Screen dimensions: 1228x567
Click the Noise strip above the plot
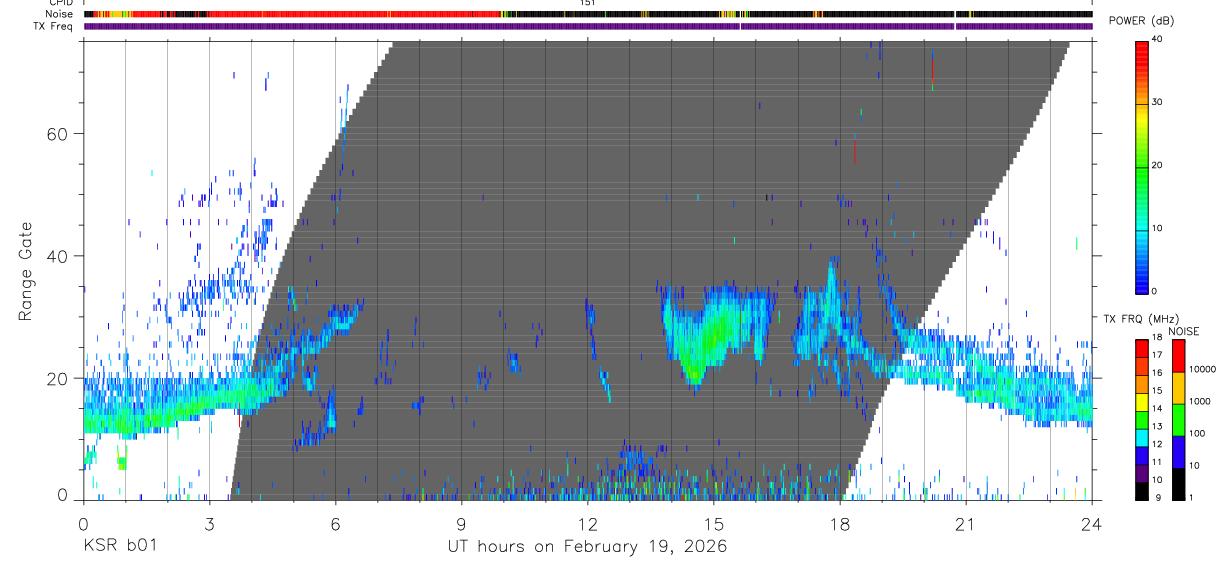tap(588, 14)
